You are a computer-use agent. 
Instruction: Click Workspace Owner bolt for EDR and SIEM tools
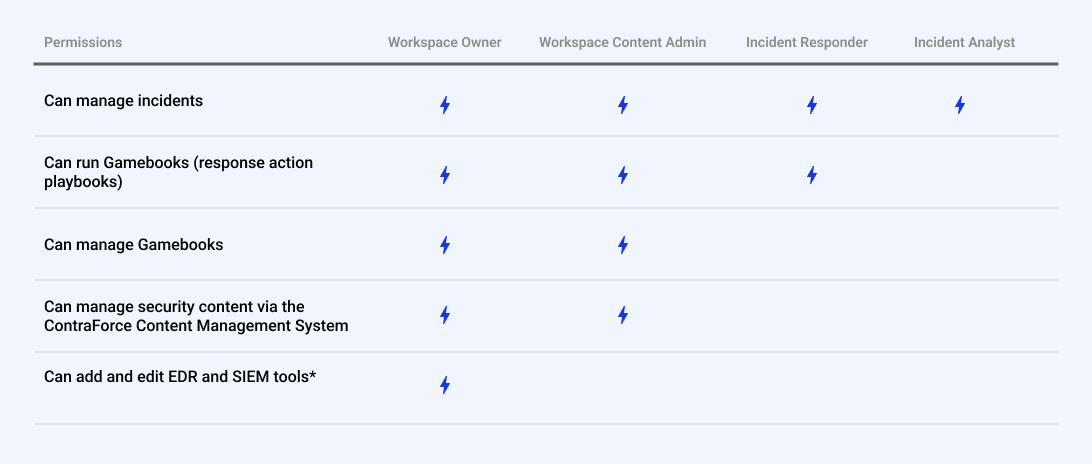coord(445,385)
